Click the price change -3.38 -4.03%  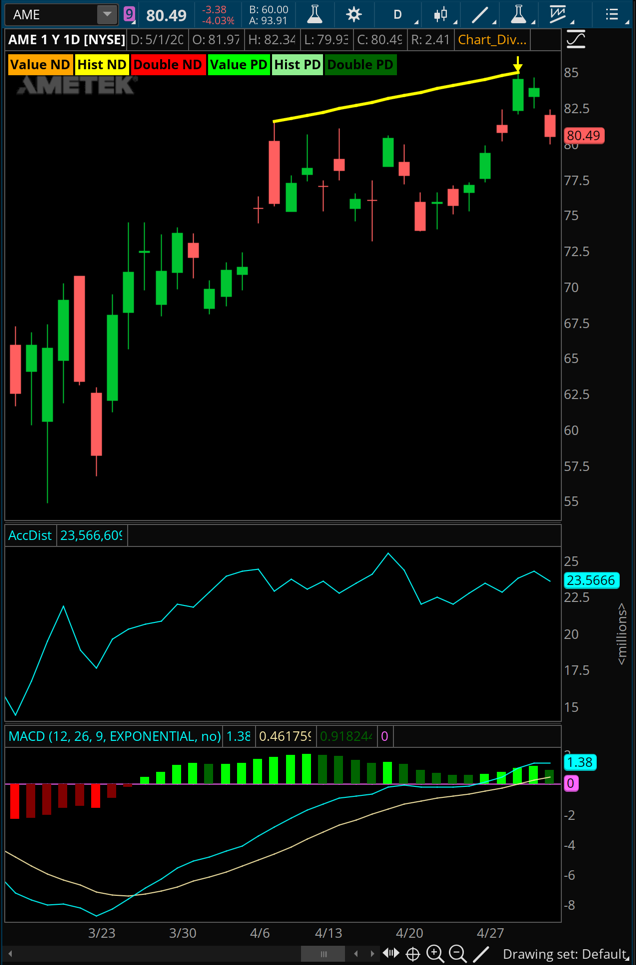(x=219, y=15)
